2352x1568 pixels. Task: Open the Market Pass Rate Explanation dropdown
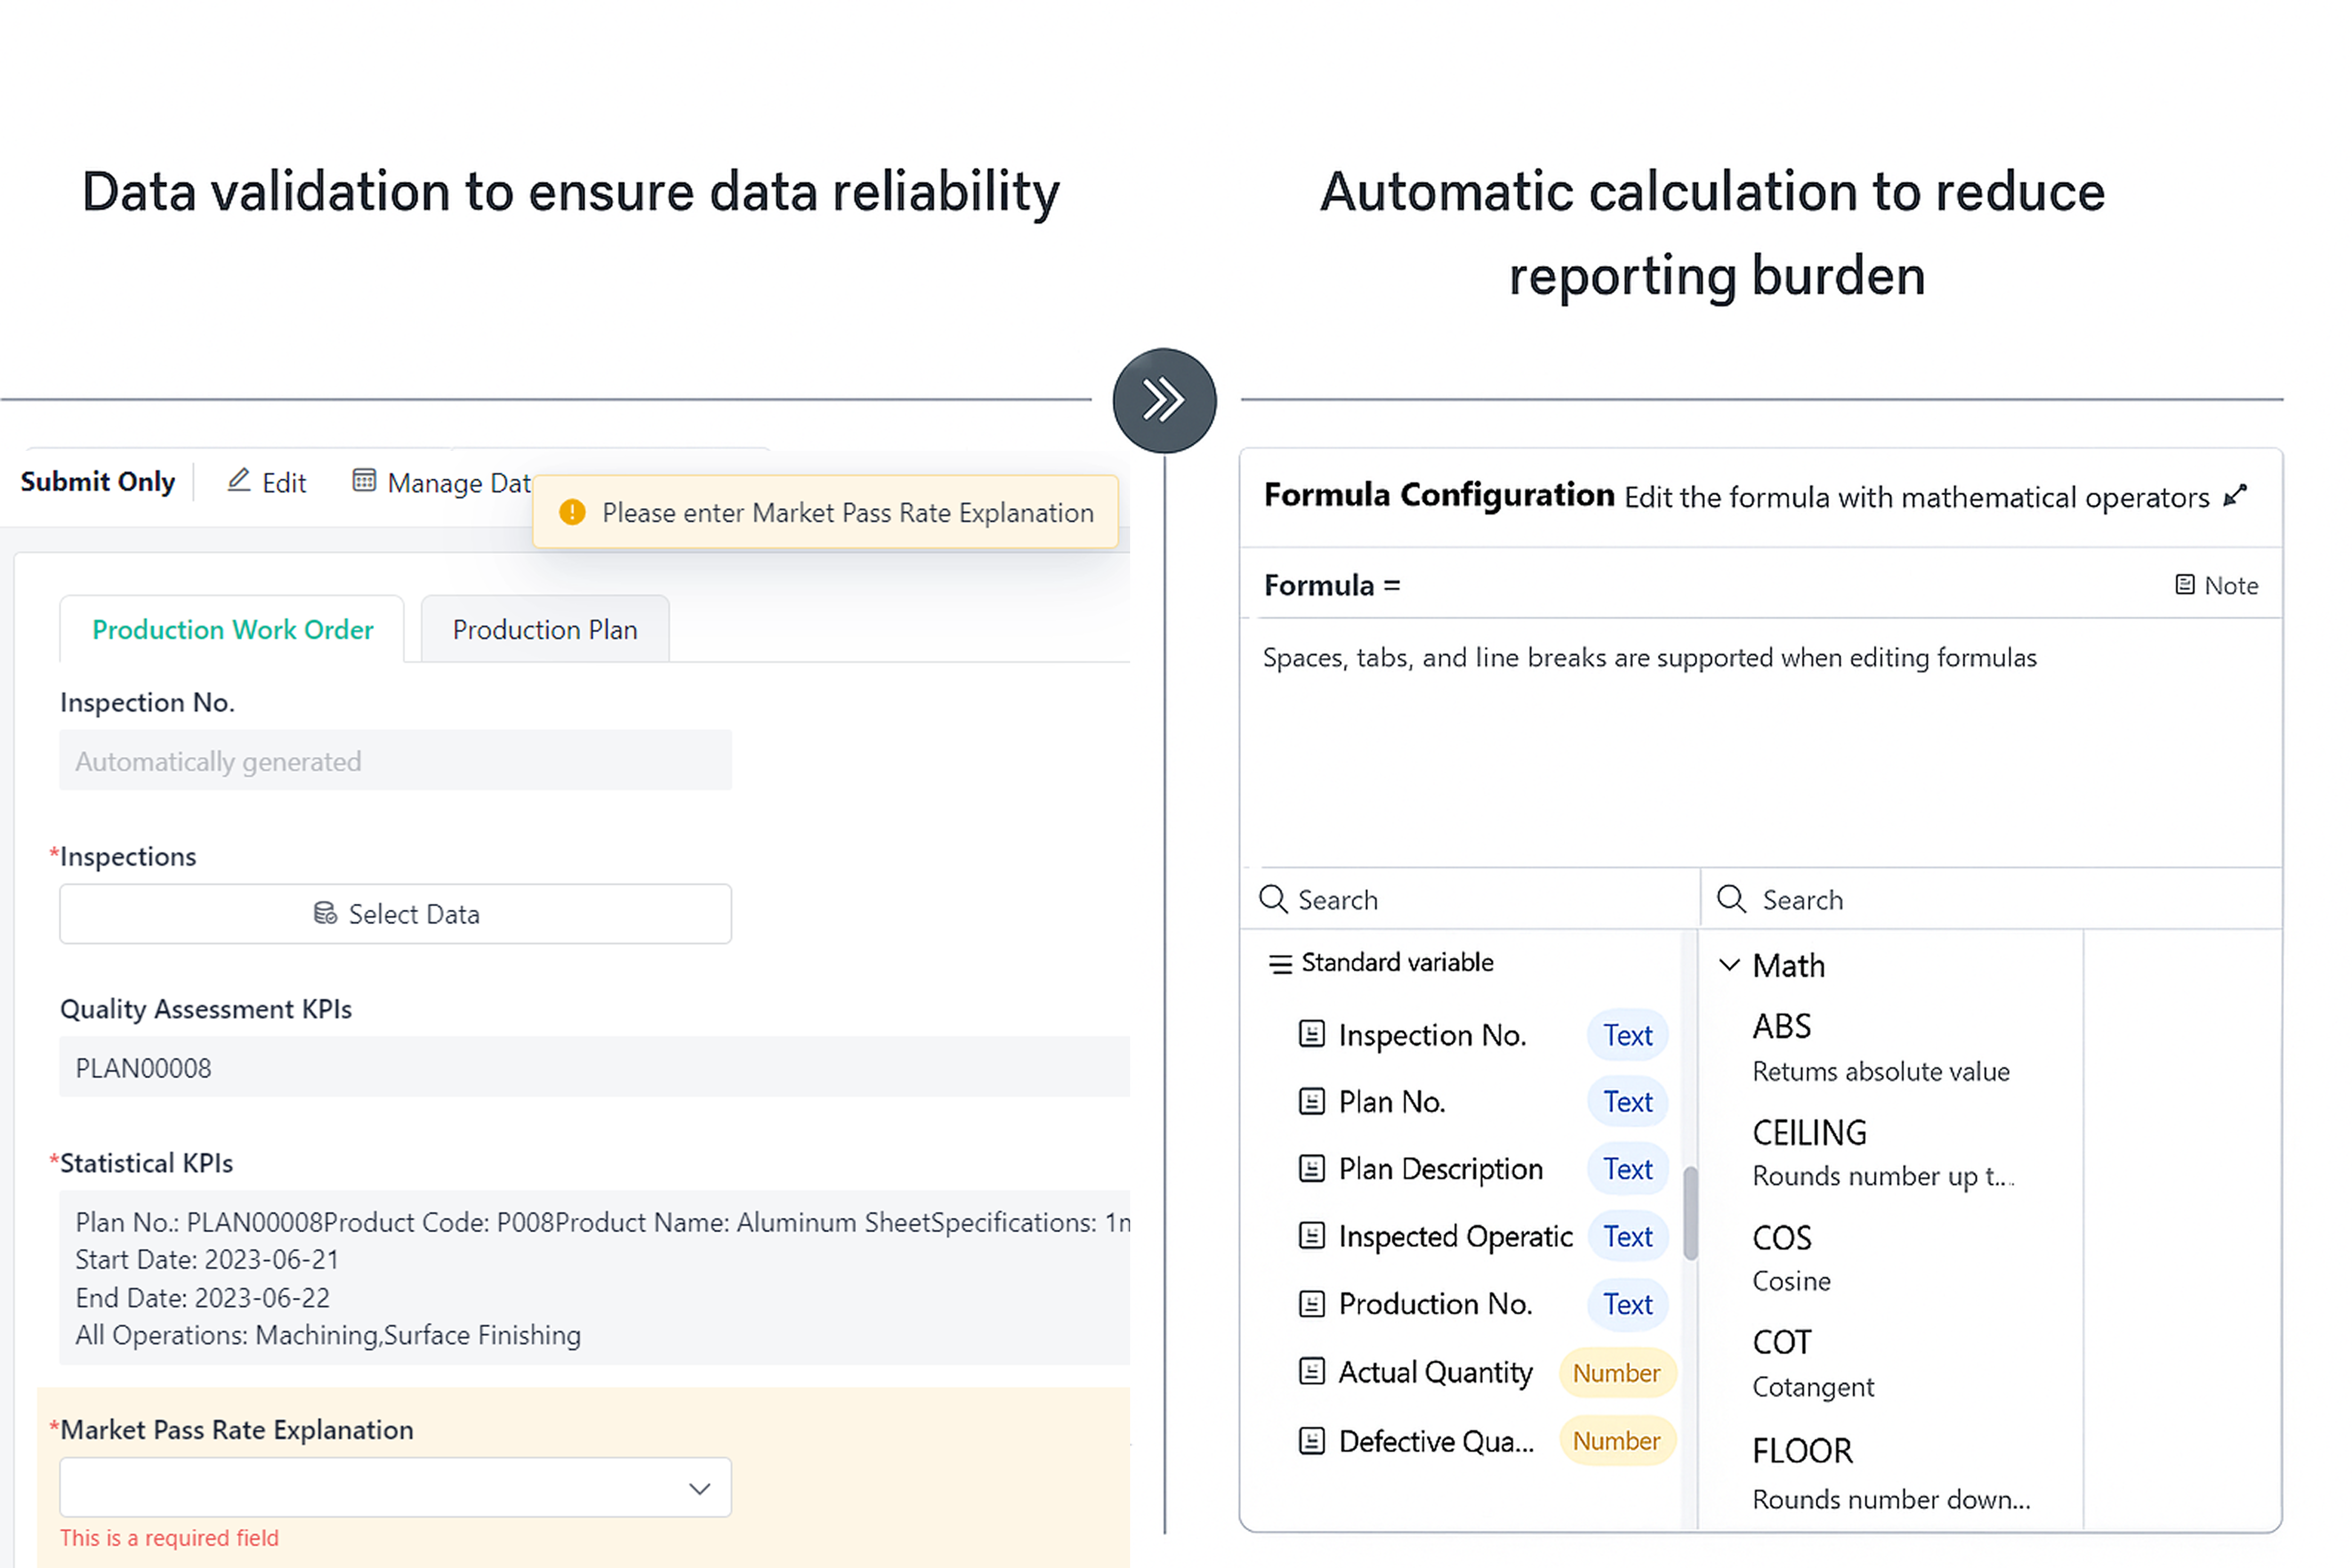tap(395, 1487)
